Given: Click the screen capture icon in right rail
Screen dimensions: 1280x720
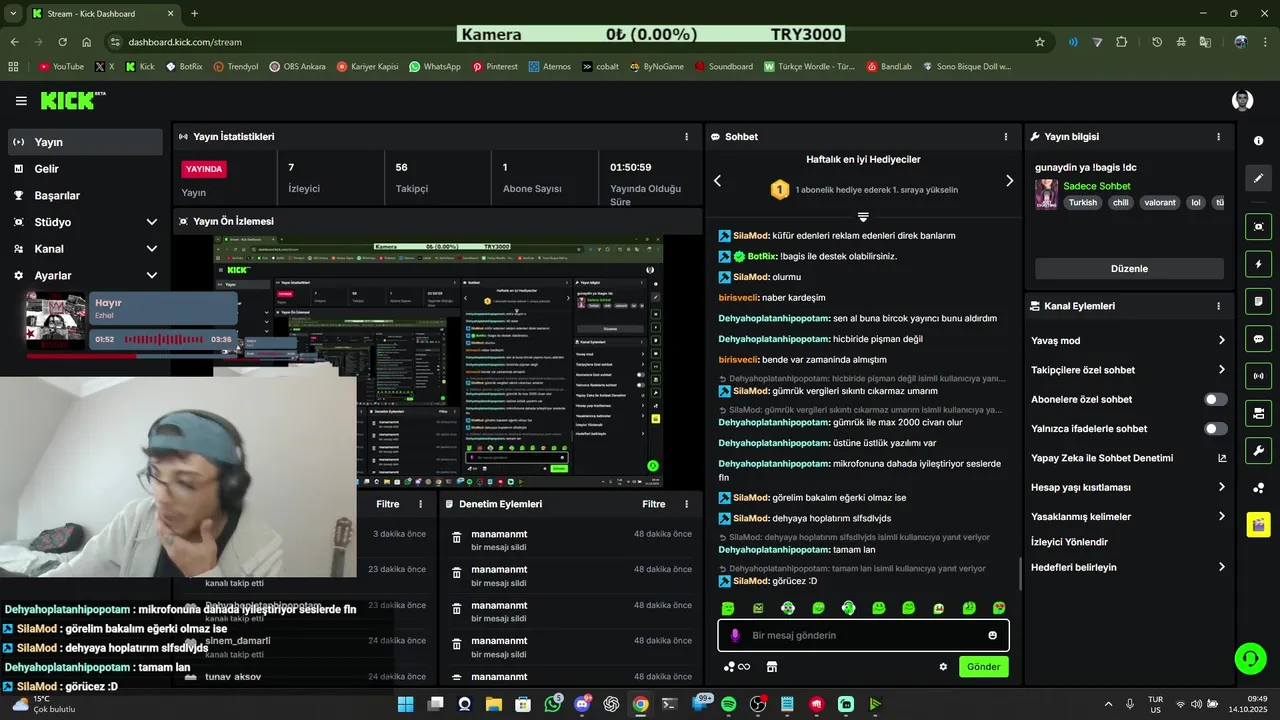Looking at the screenshot, I should (x=1259, y=227).
